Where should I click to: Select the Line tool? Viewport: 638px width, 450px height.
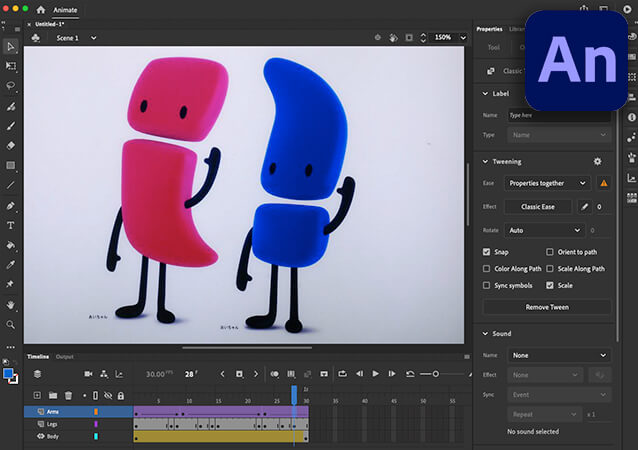point(11,185)
